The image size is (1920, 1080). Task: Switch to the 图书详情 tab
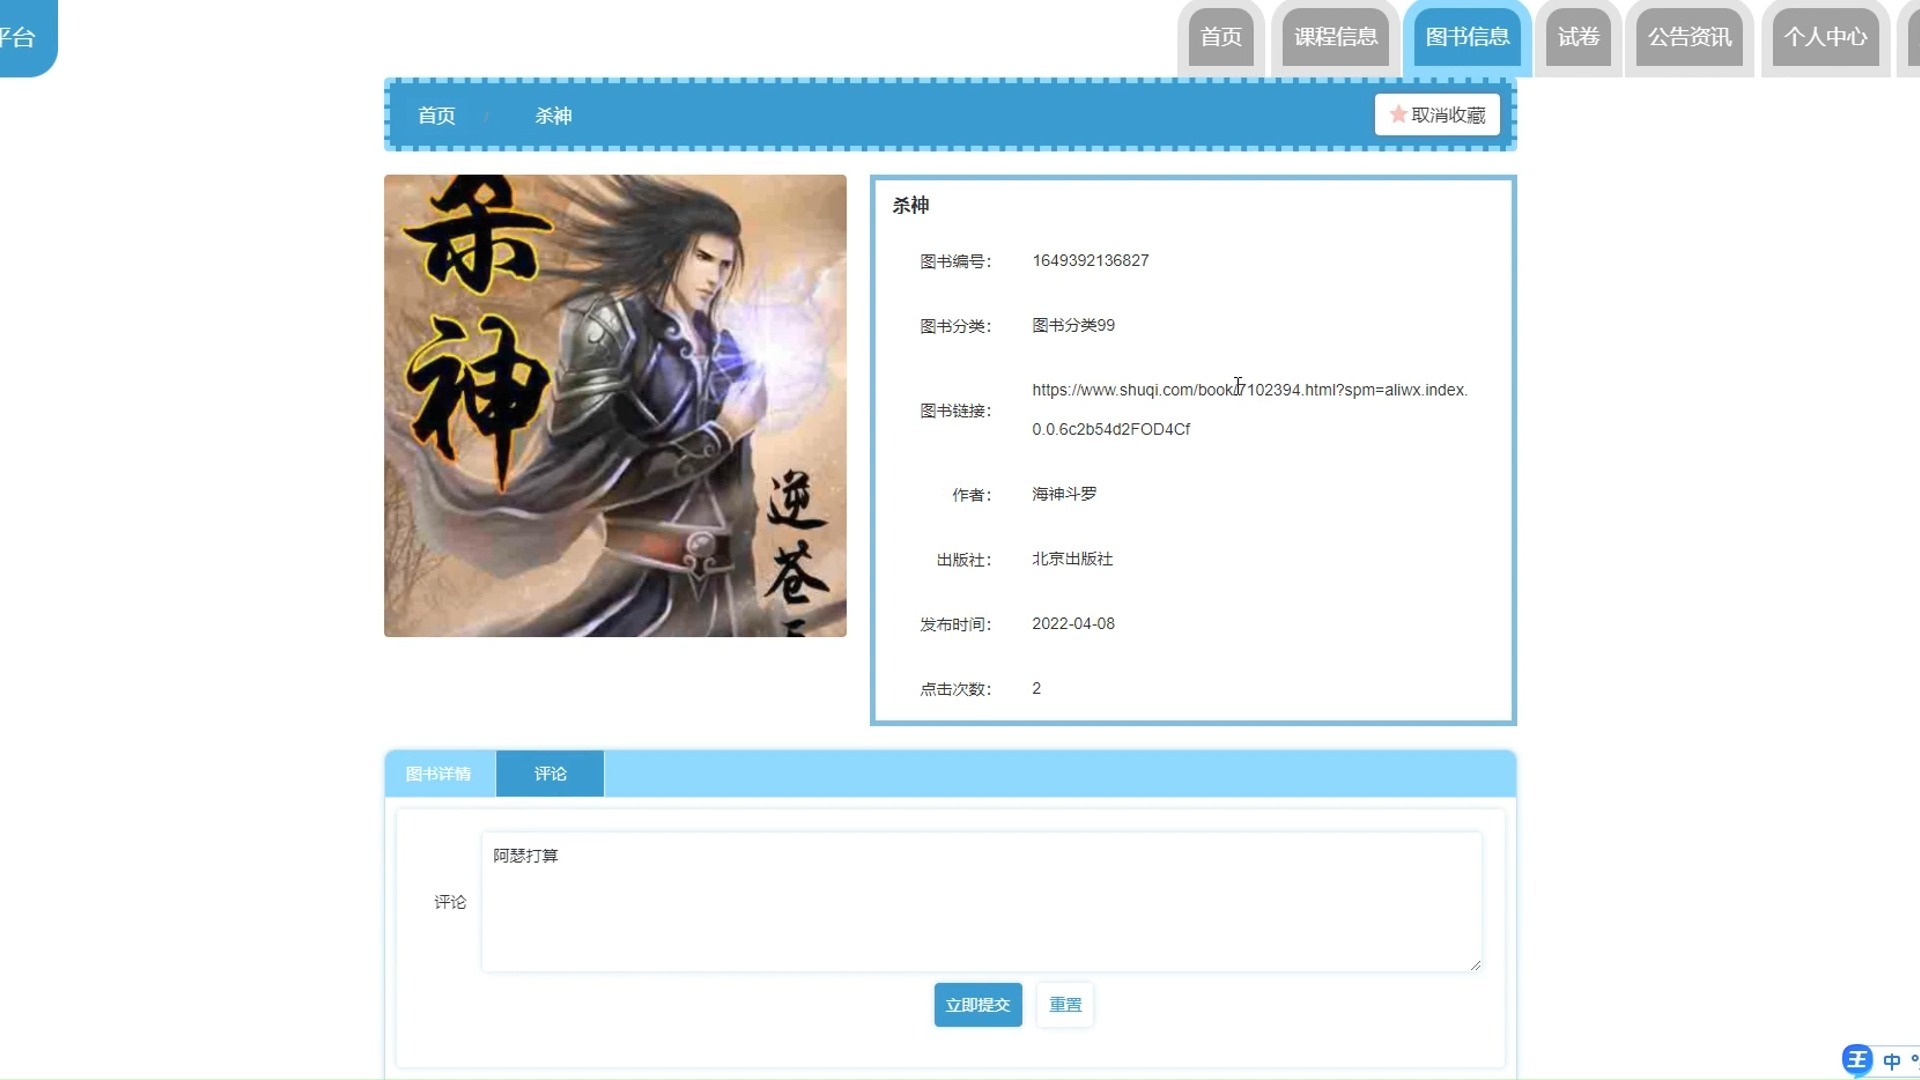click(438, 774)
